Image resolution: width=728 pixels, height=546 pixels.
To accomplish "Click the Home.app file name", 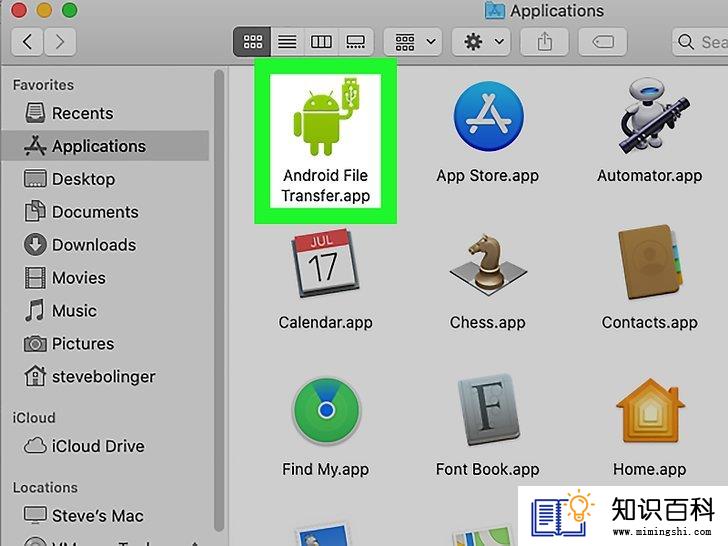I will point(650,469).
